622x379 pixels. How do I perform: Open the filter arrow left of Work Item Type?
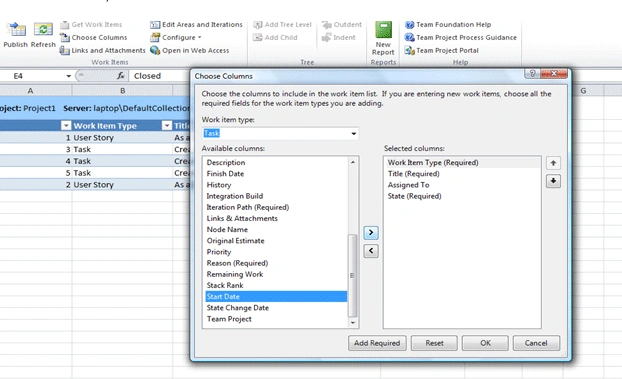click(x=66, y=126)
